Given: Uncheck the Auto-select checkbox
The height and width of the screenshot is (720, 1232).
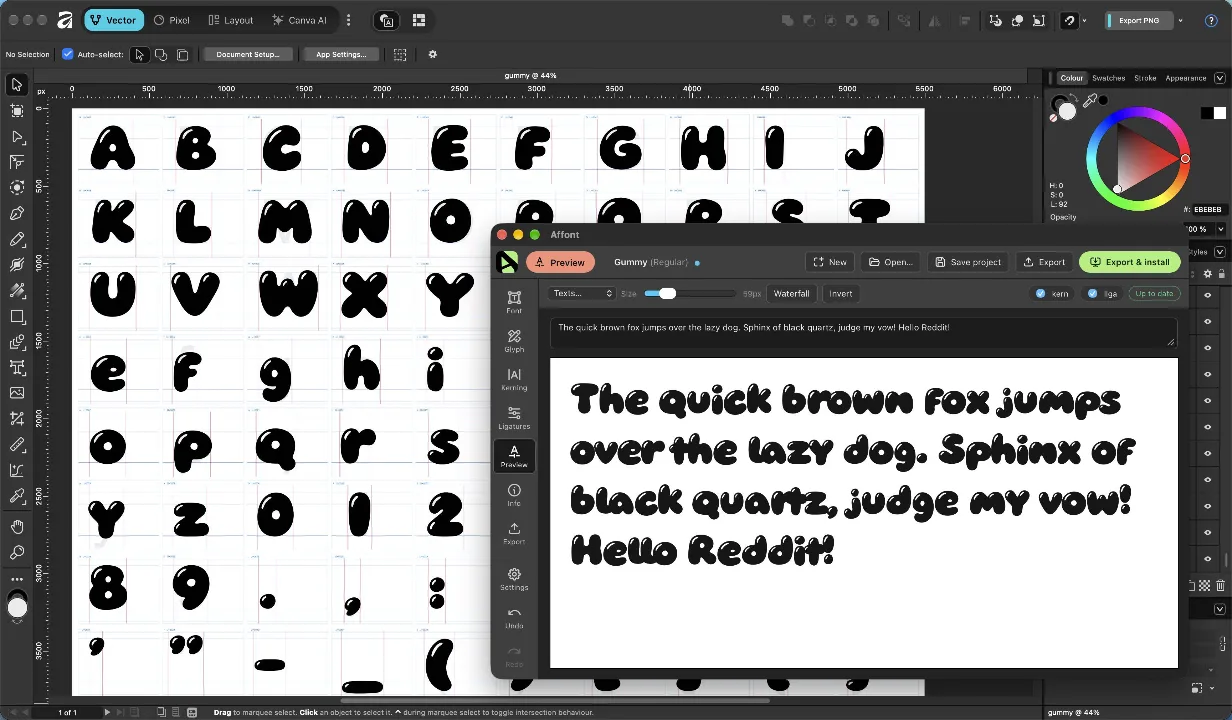Looking at the screenshot, I should [68, 54].
